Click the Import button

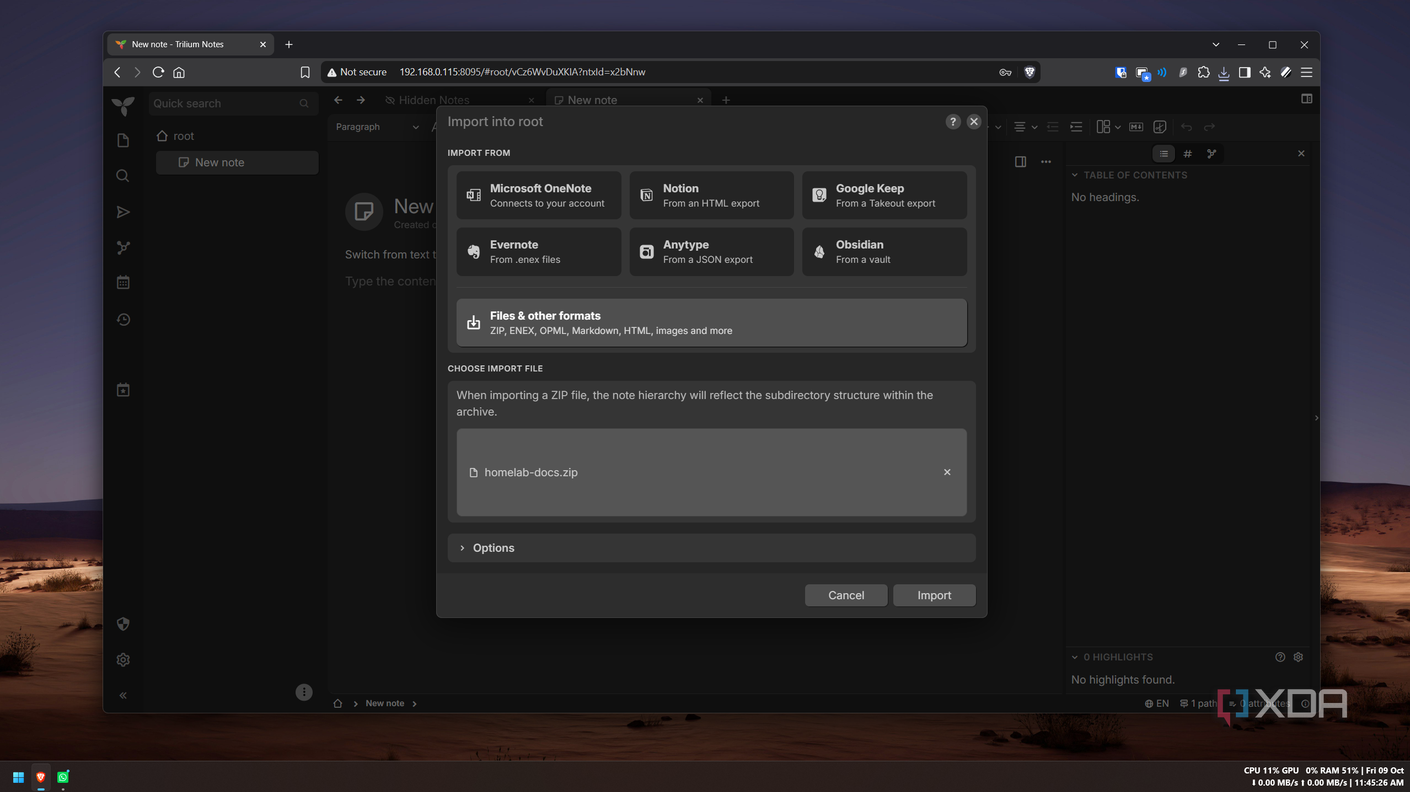[934, 595]
